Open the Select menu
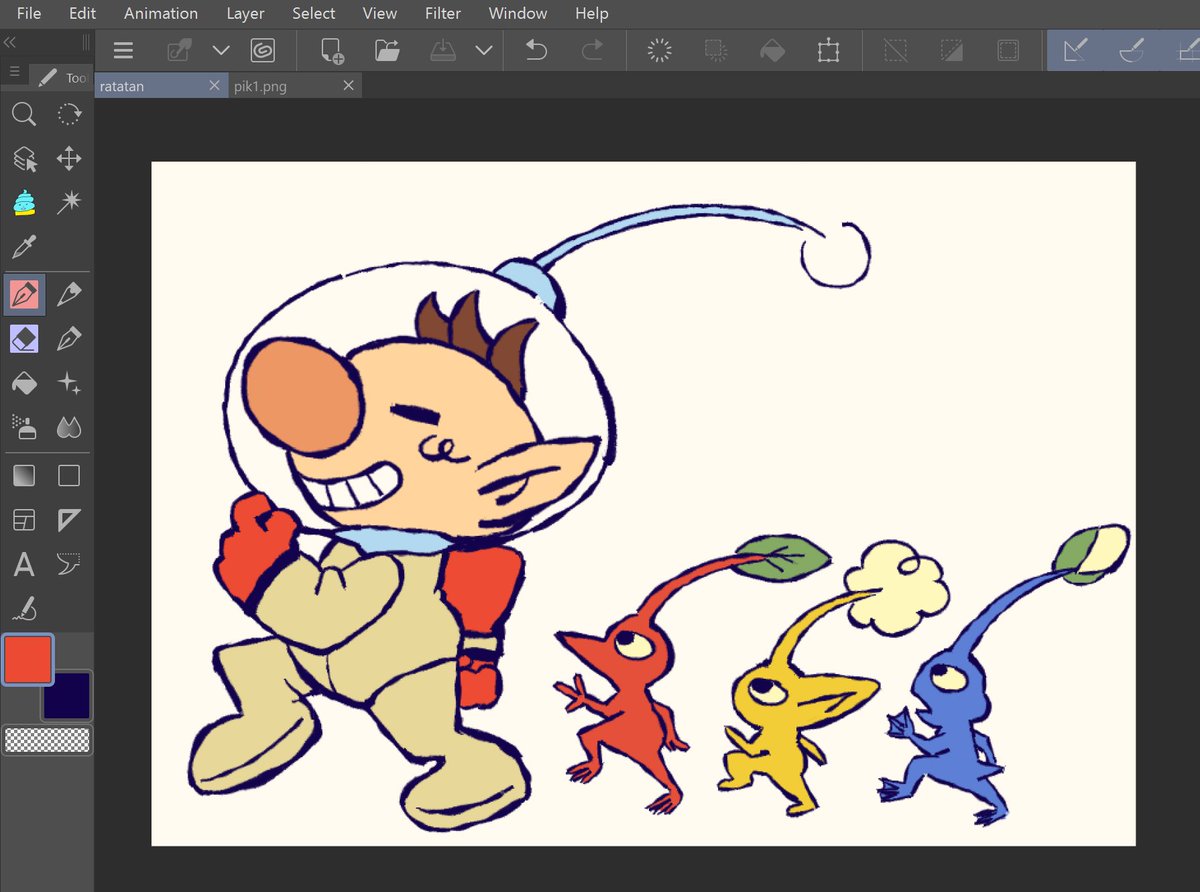Screen dimensions: 1200x892 click(314, 13)
